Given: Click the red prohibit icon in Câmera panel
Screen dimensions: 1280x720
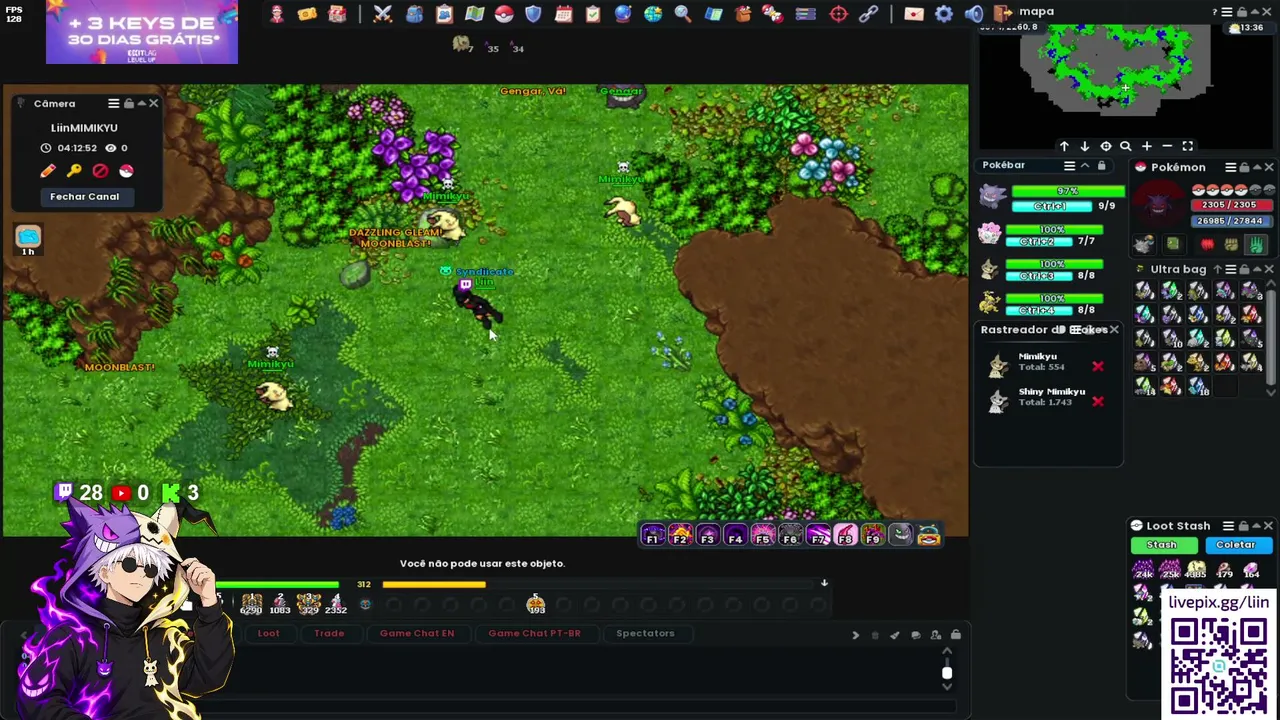Looking at the screenshot, I should [x=100, y=171].
